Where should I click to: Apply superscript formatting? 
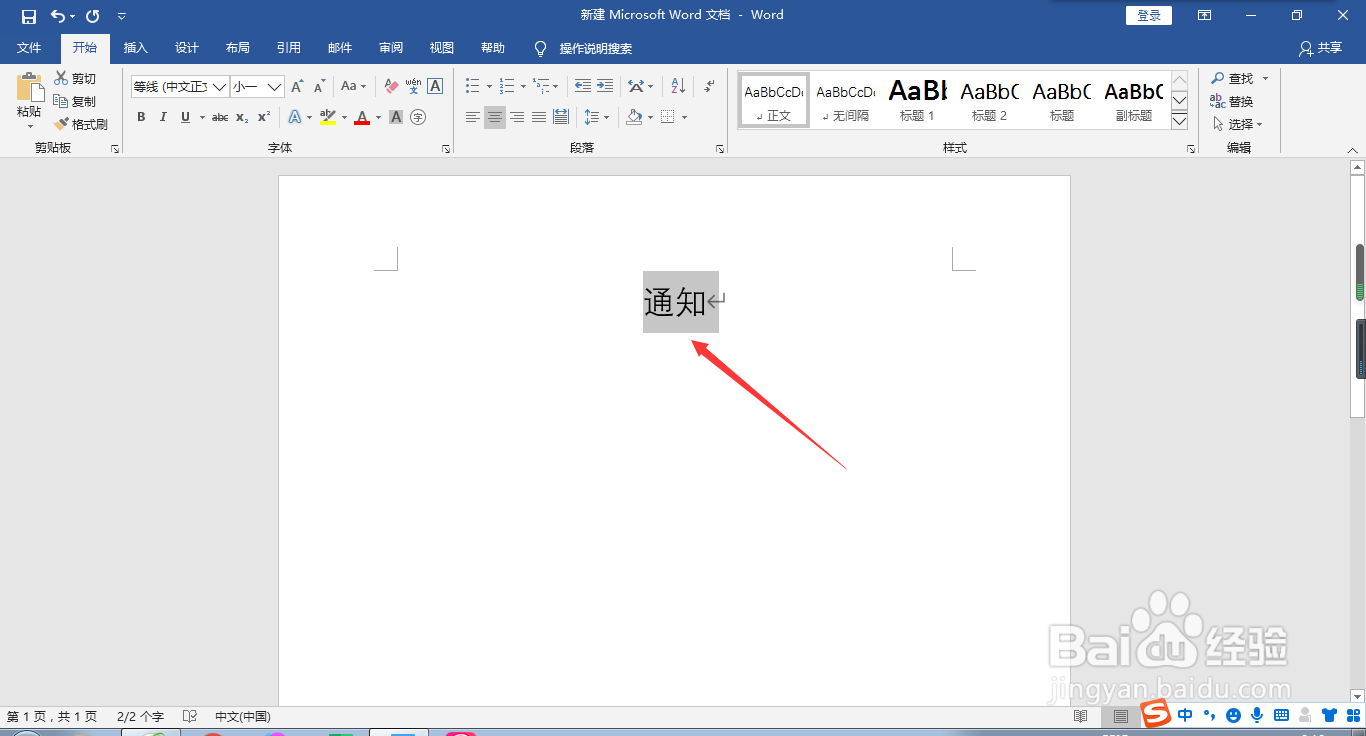coord(264,117)
